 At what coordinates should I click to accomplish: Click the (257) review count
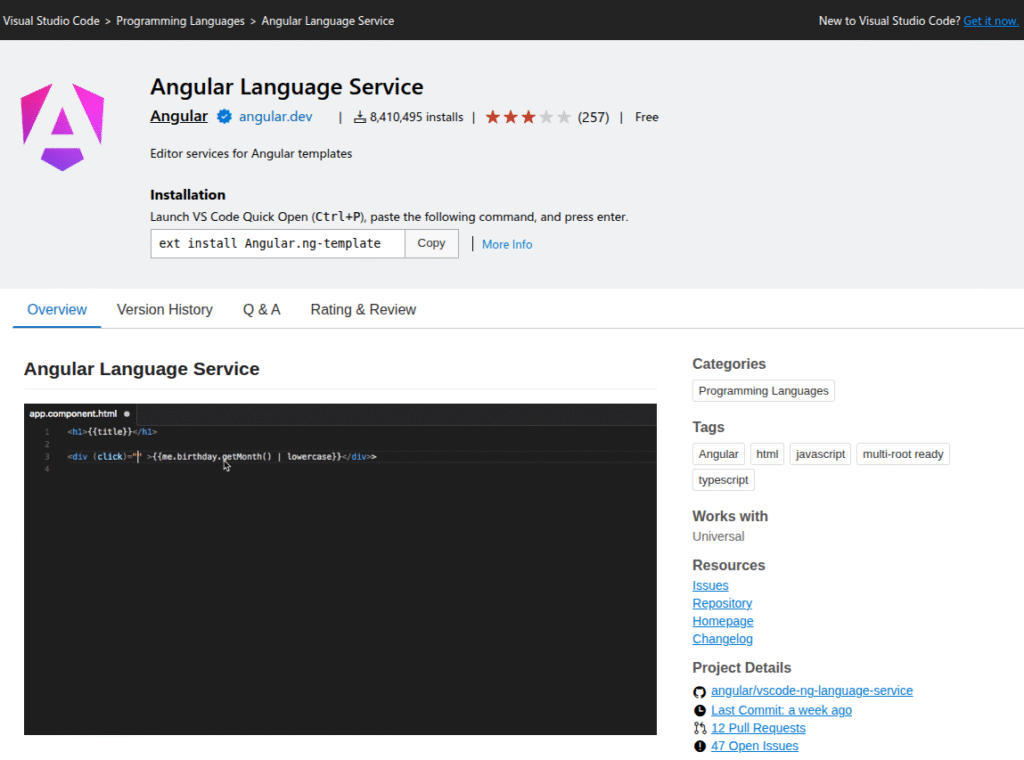tap(593, 118)
